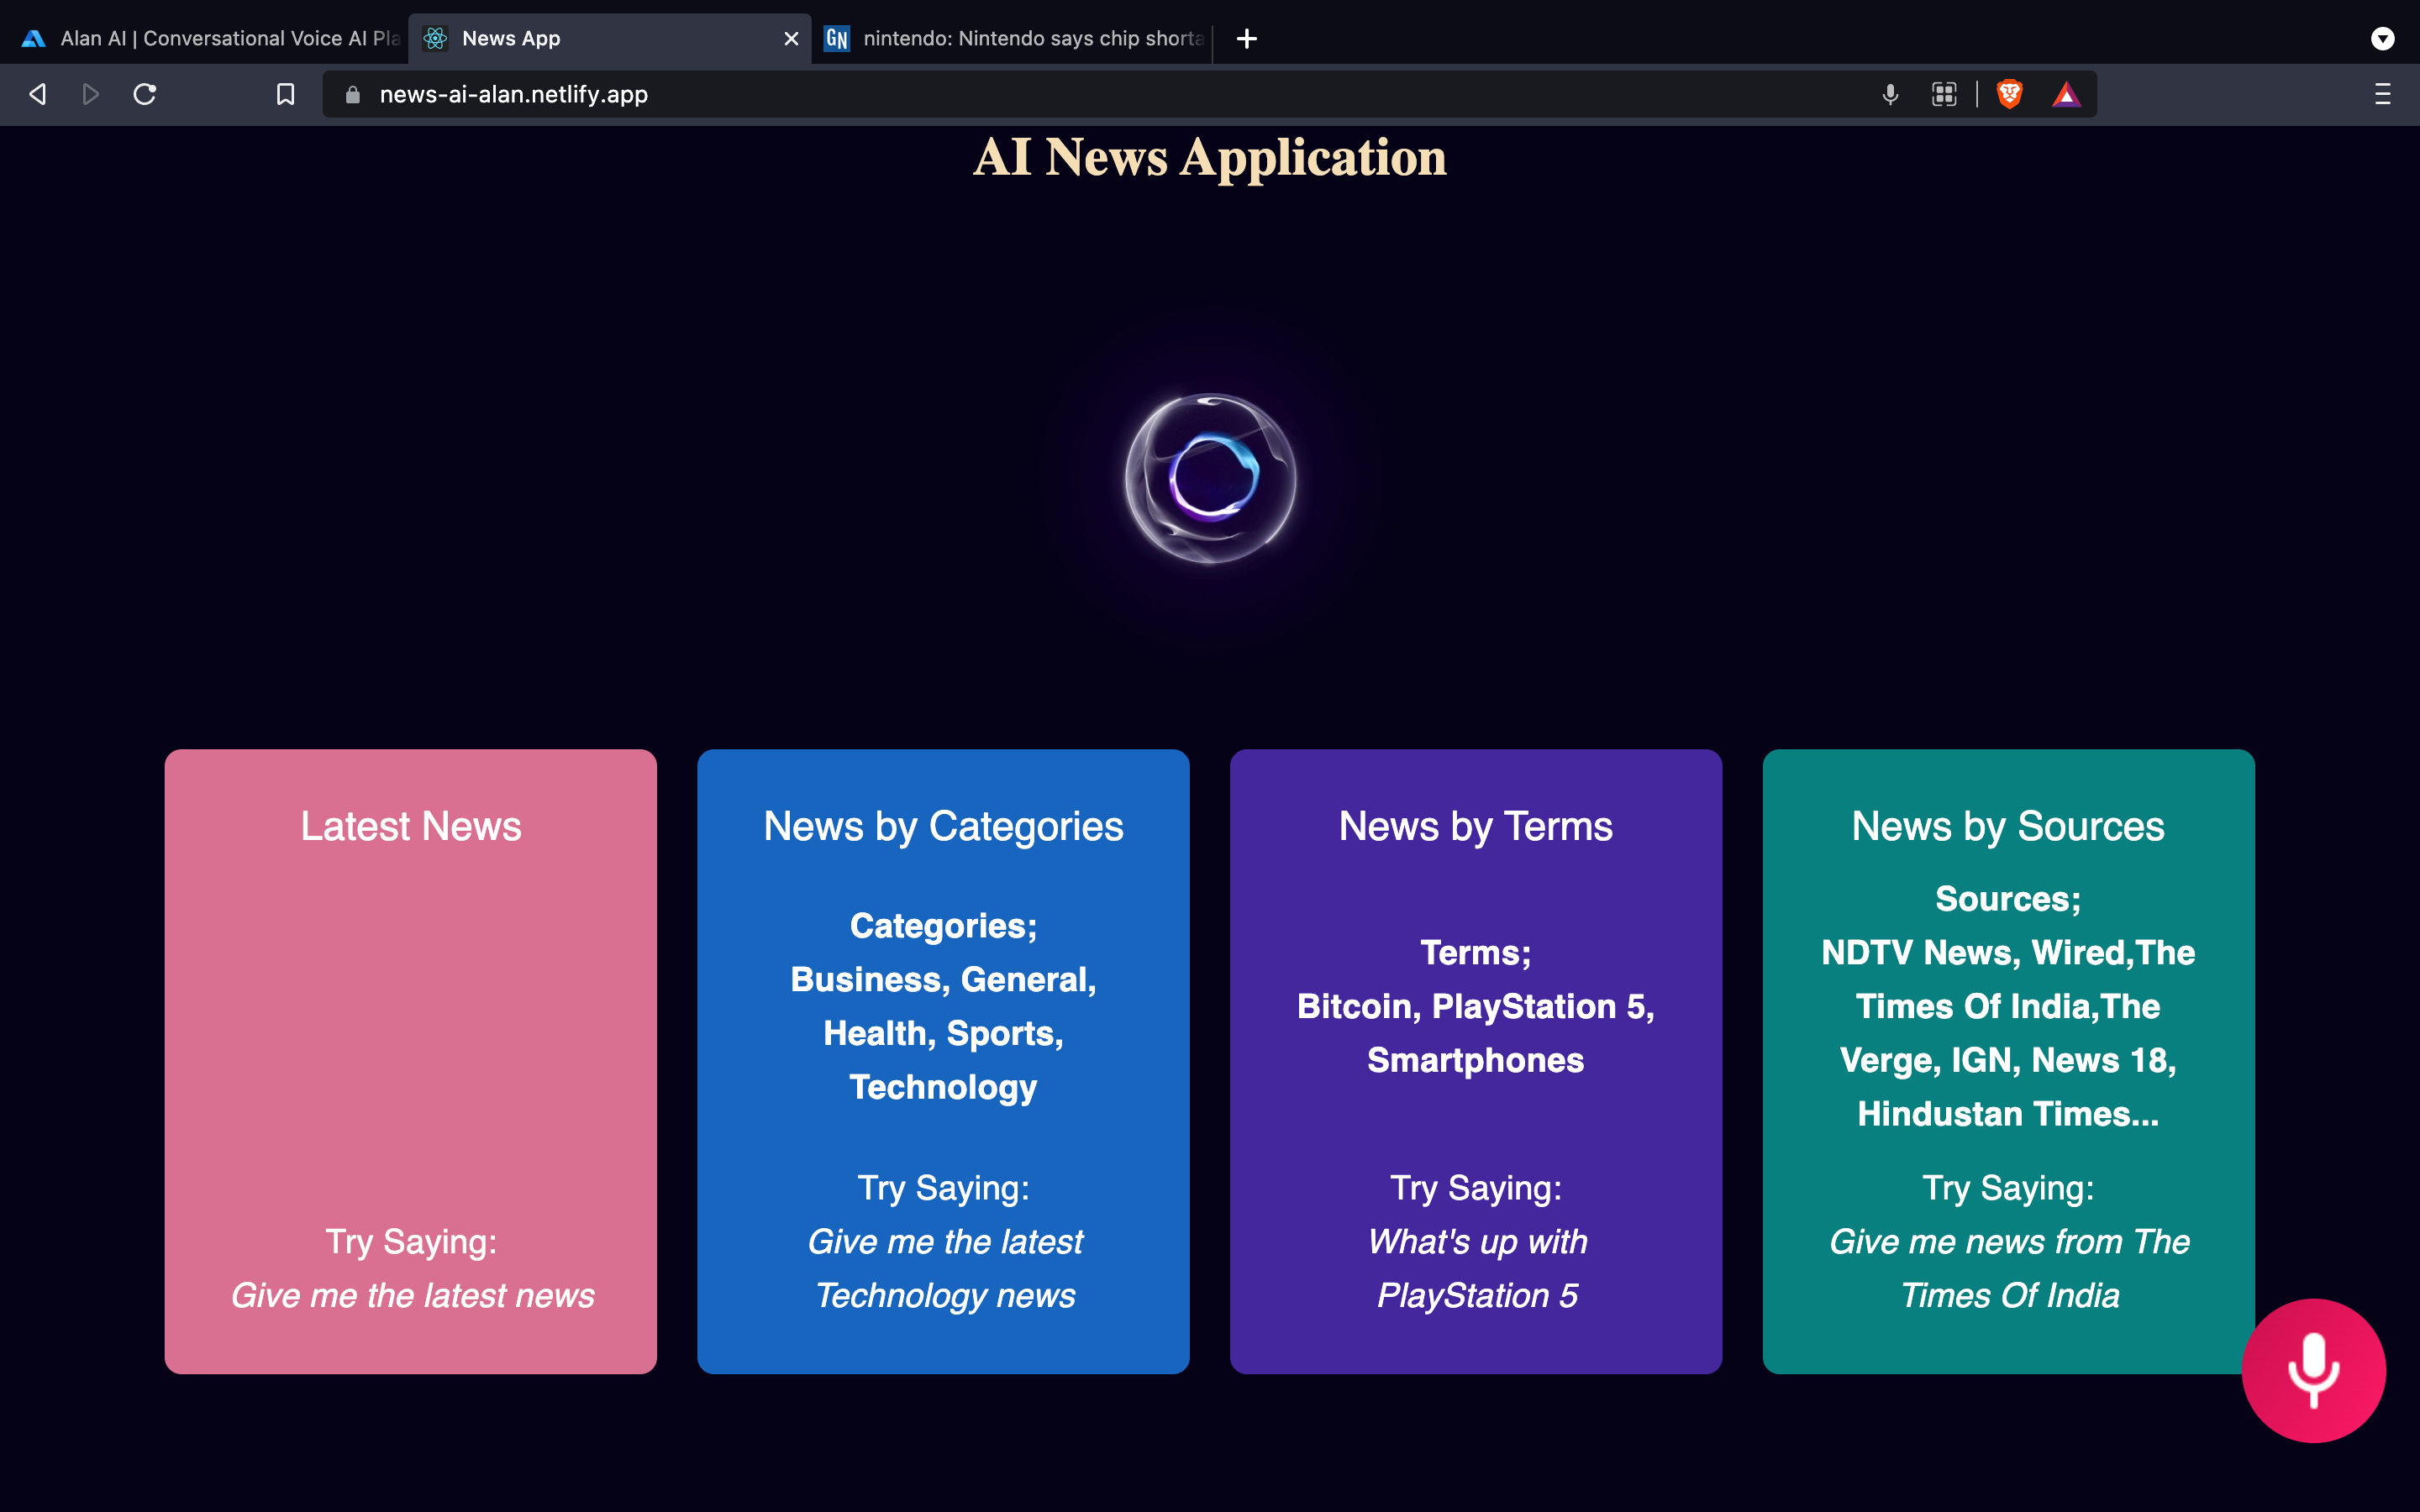The height and width of the screenshot is (1512, 2420).
Task: Go back to the previous page
Action: (37, 94)
